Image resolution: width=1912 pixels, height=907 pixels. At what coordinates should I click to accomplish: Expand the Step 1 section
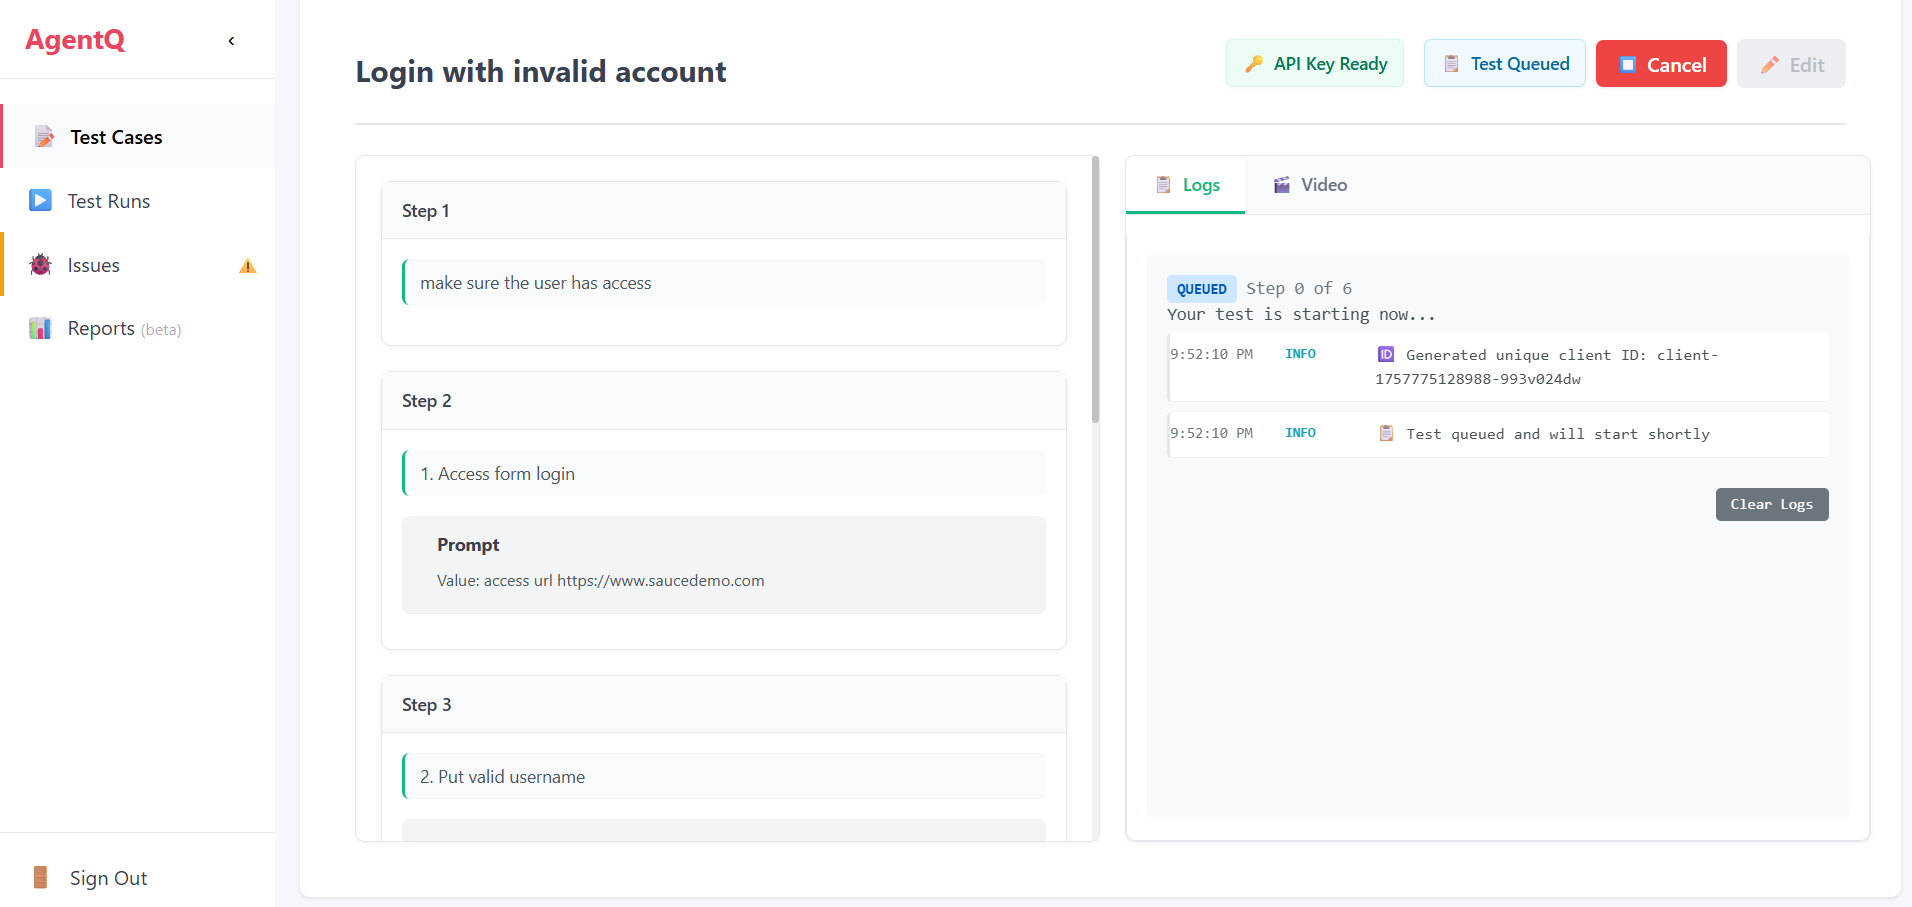point(723,210)
